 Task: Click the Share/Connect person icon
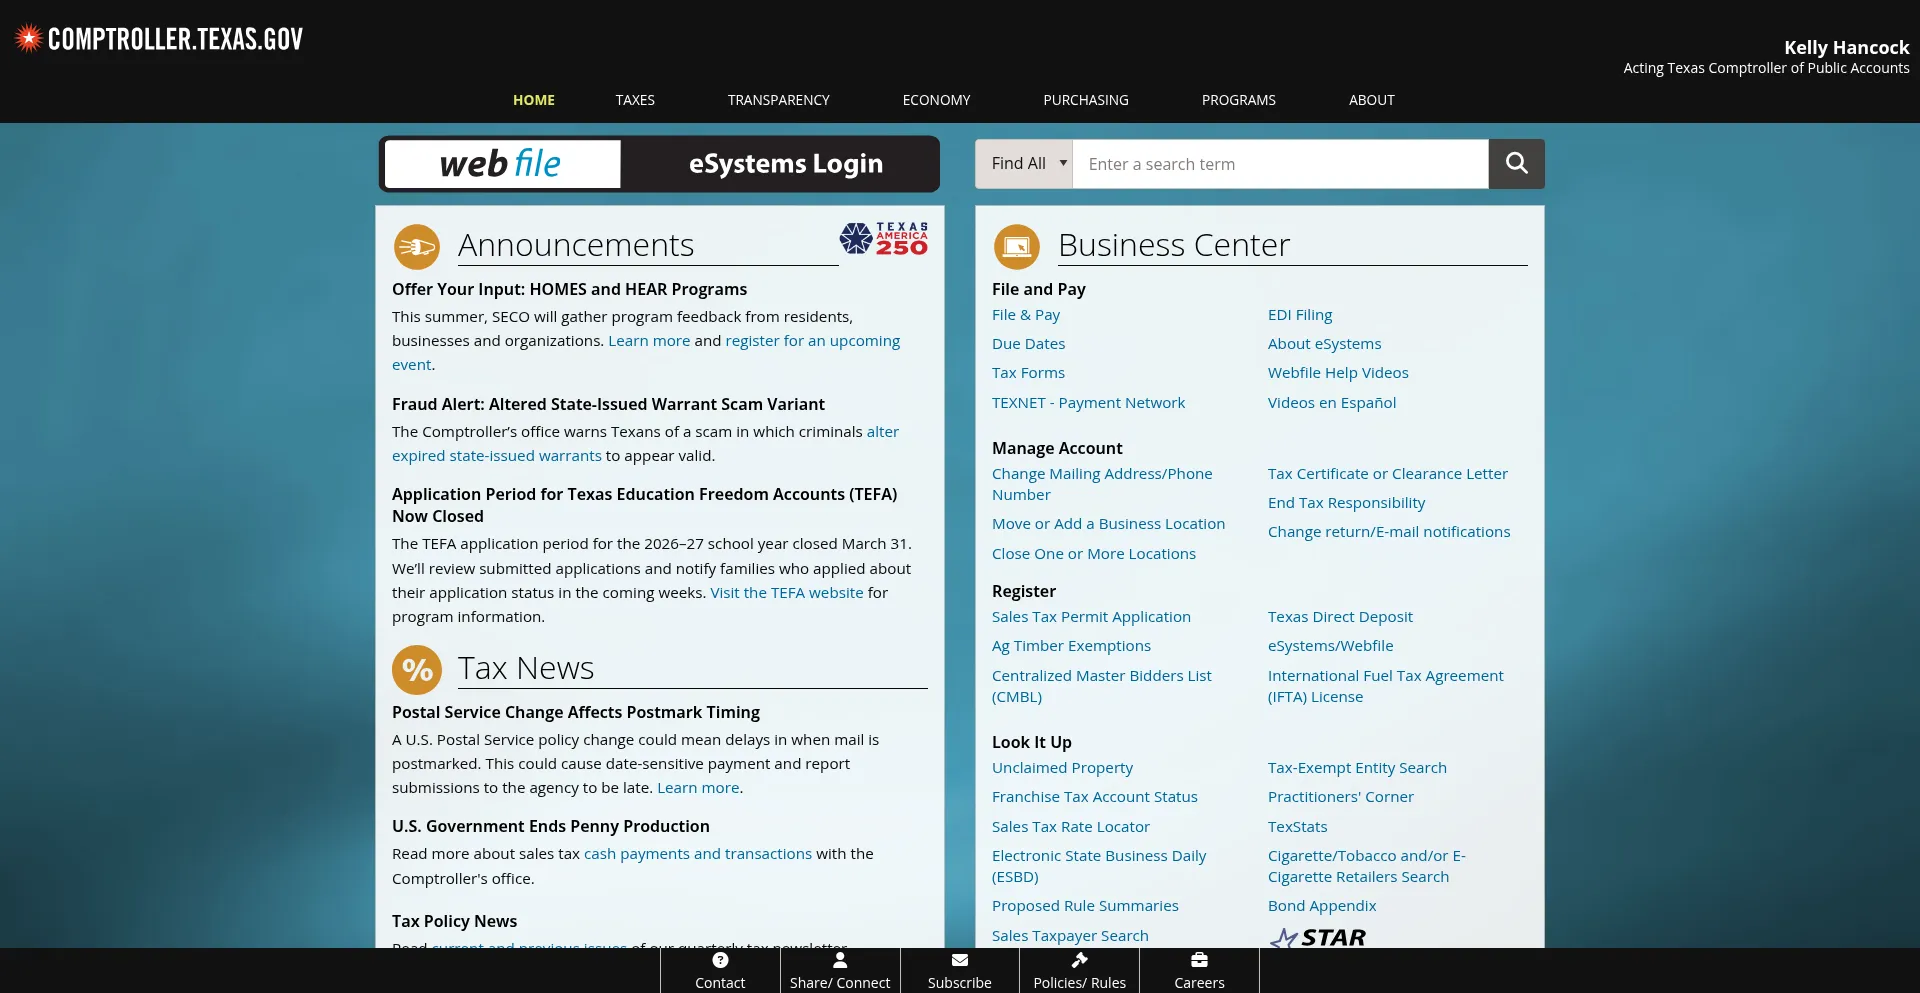tap(840, 960)
